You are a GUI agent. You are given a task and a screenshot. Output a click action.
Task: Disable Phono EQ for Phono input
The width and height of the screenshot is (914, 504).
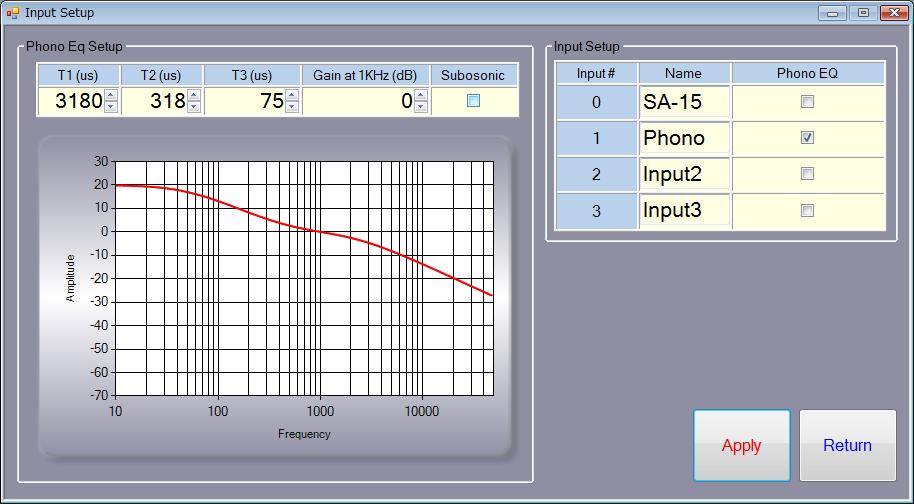(x=807, y=138)
